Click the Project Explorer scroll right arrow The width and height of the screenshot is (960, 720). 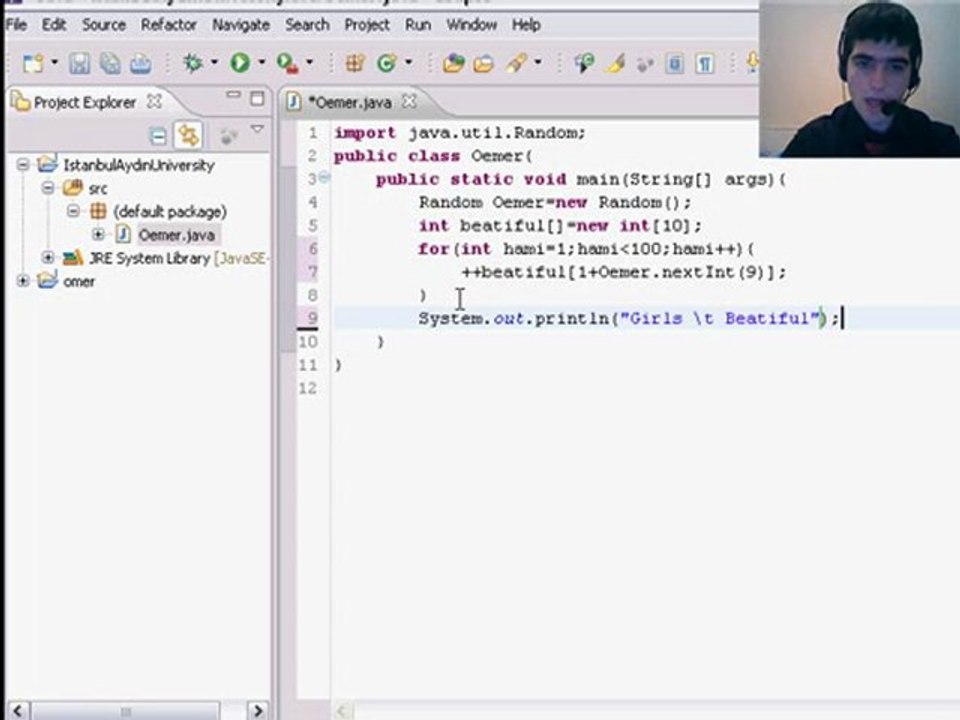click(x=258, y=711)
